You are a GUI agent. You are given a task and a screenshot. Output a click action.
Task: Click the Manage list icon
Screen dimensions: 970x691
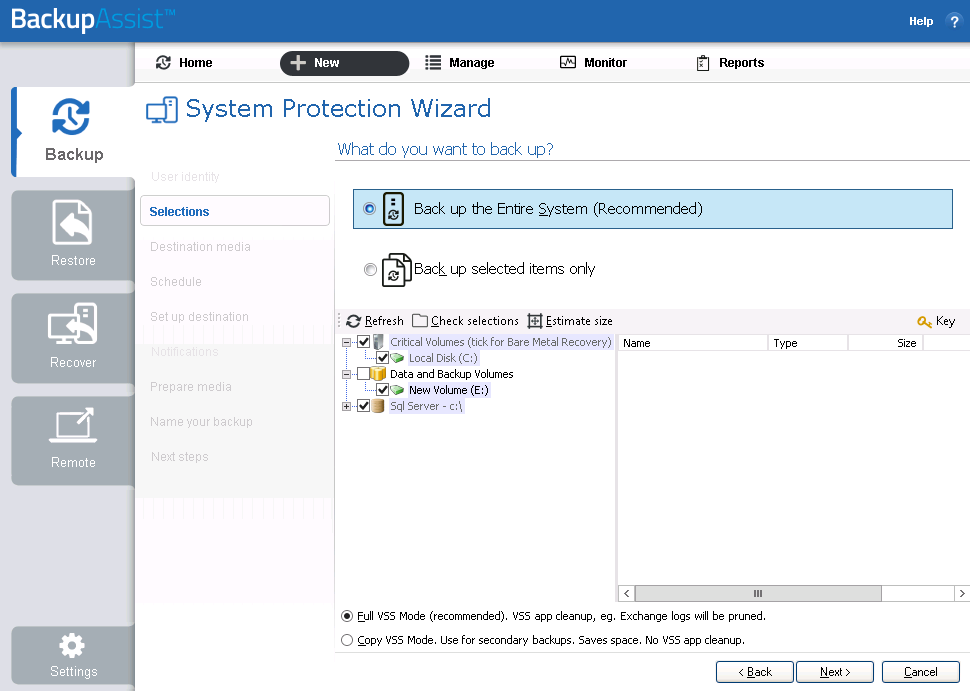(x=433, y=62)
